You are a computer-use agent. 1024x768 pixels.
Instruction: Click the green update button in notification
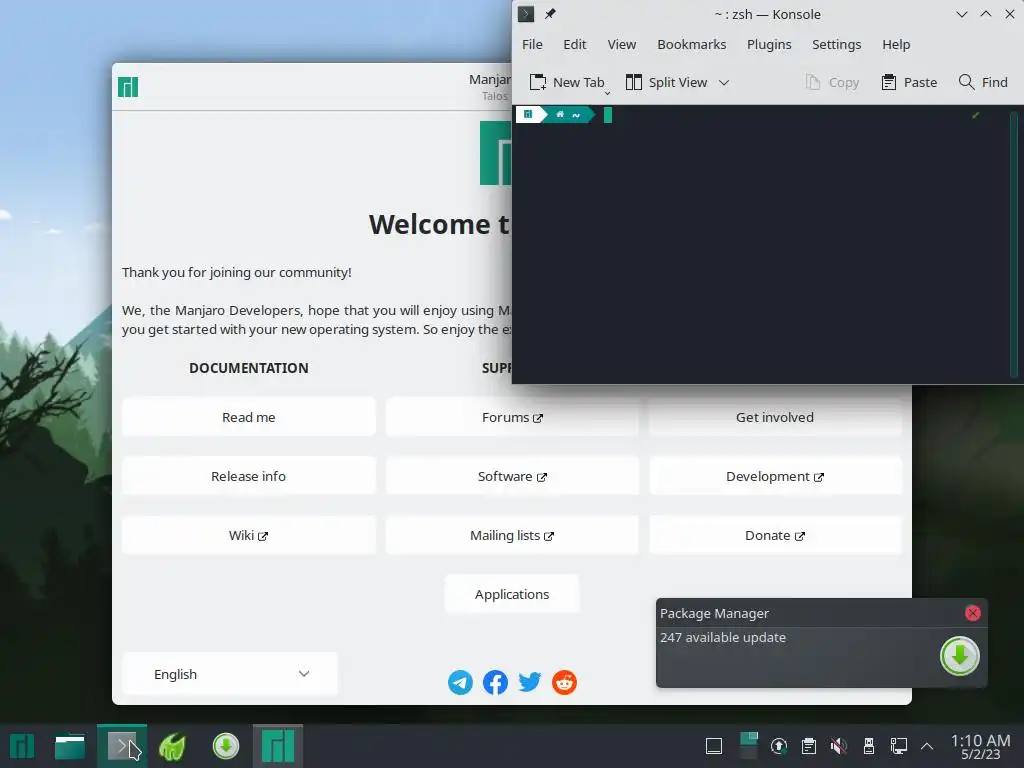(x=959, y=656)
